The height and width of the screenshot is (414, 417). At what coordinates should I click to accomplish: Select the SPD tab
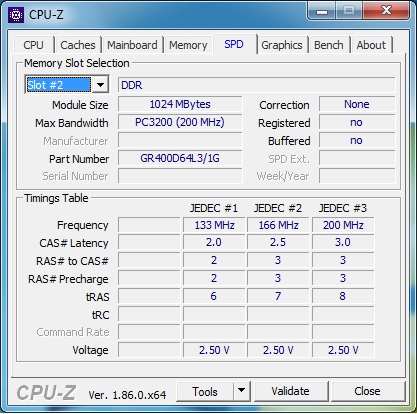coord(234,44)
